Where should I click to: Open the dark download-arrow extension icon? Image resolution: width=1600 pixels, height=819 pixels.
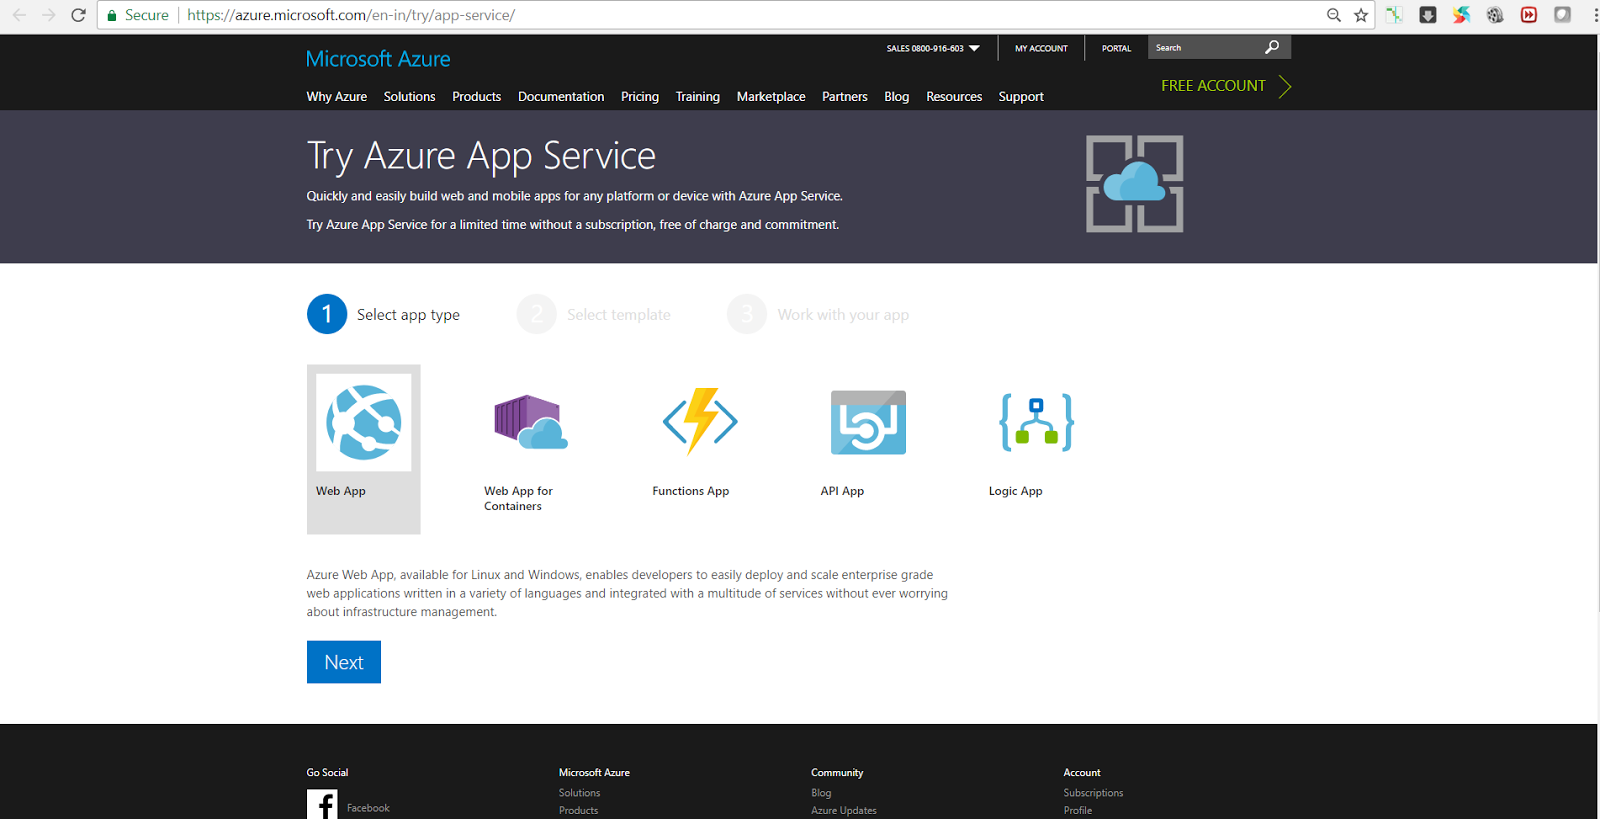click(1428, 15)
